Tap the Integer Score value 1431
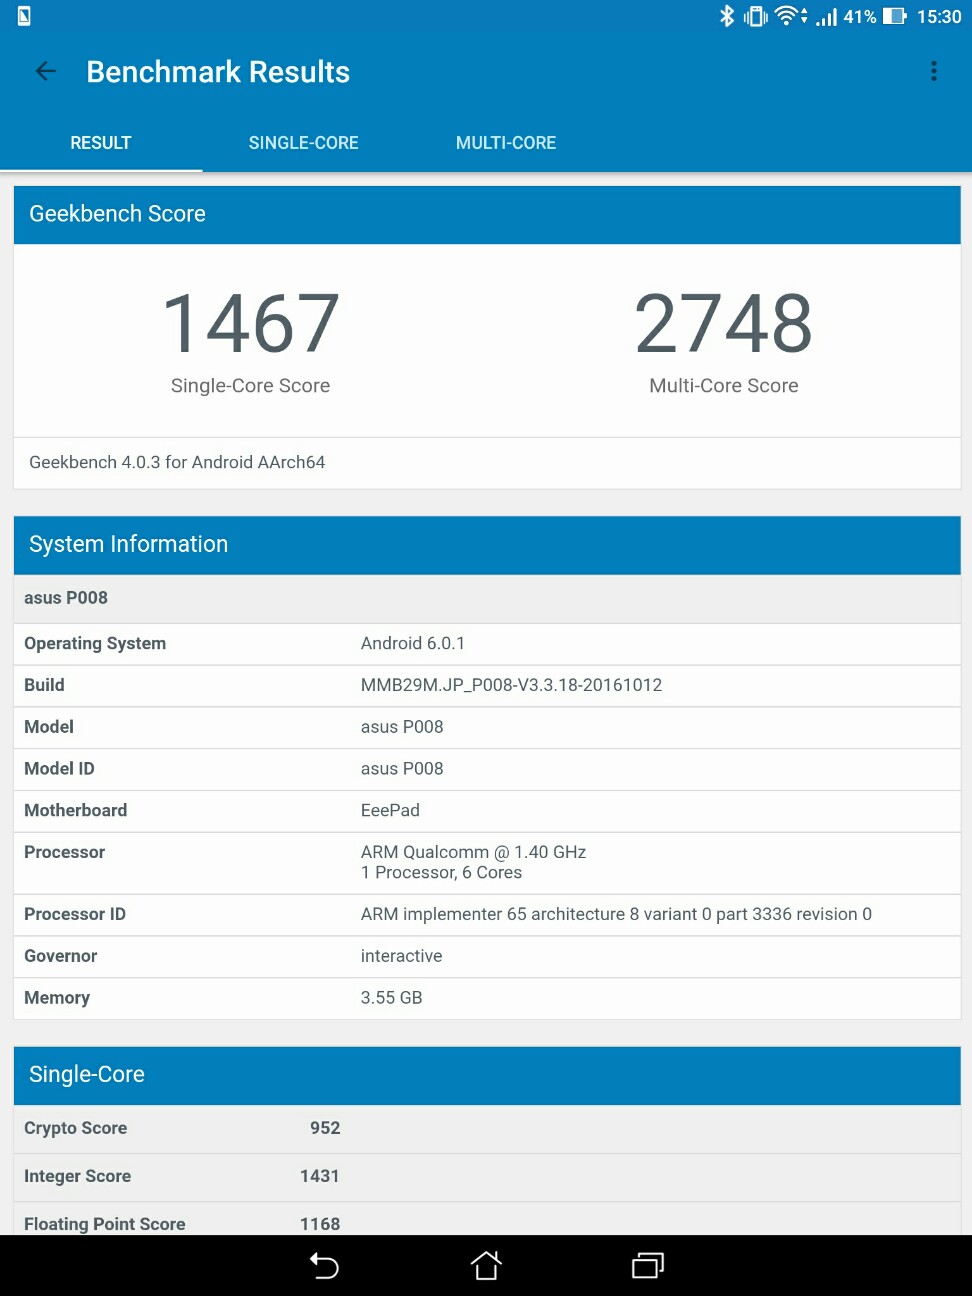 point(320,1176)
